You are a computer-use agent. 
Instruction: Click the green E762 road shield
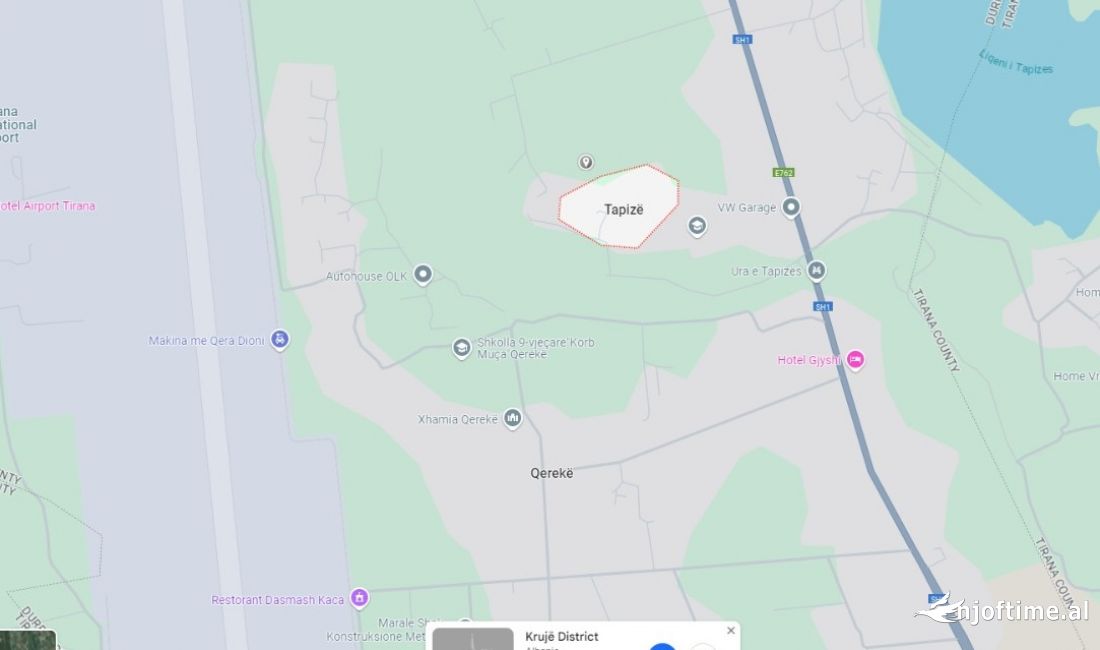(x=783, y=172)
